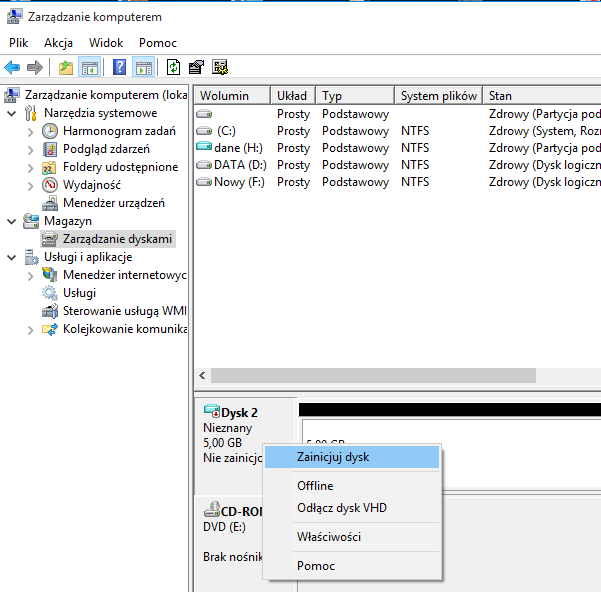Open the Pomoc menu in menu bar
The height and width of the screenshot is (592, 601).
(x=158, y=43)
